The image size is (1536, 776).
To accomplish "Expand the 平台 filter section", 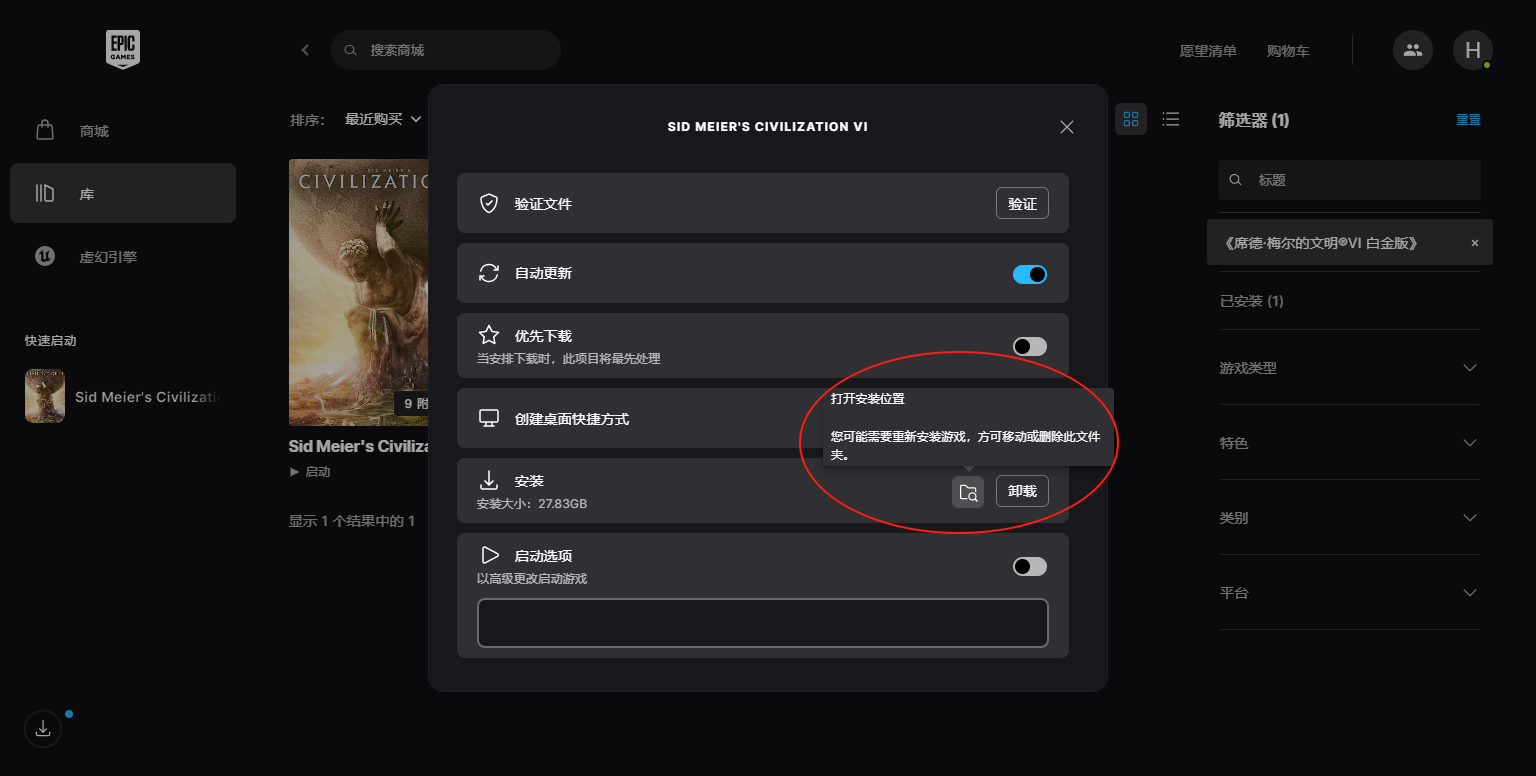I will (1348, 592).
